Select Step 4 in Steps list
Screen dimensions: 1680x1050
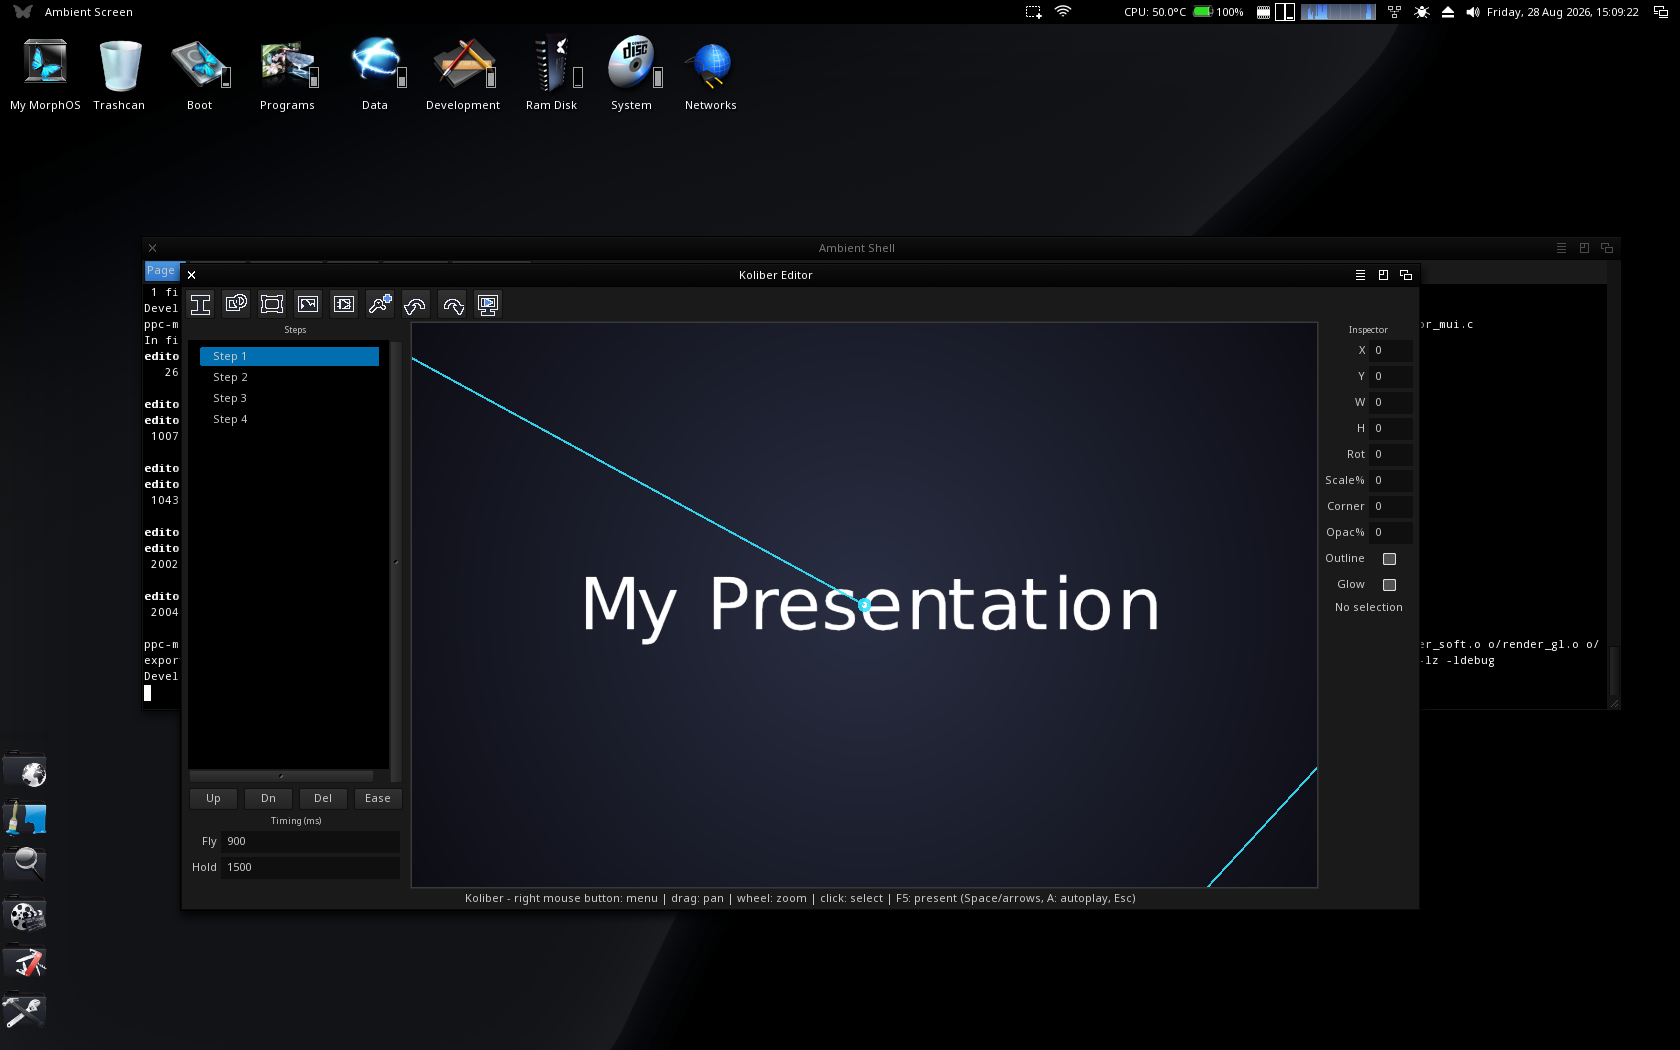point(289,419)
